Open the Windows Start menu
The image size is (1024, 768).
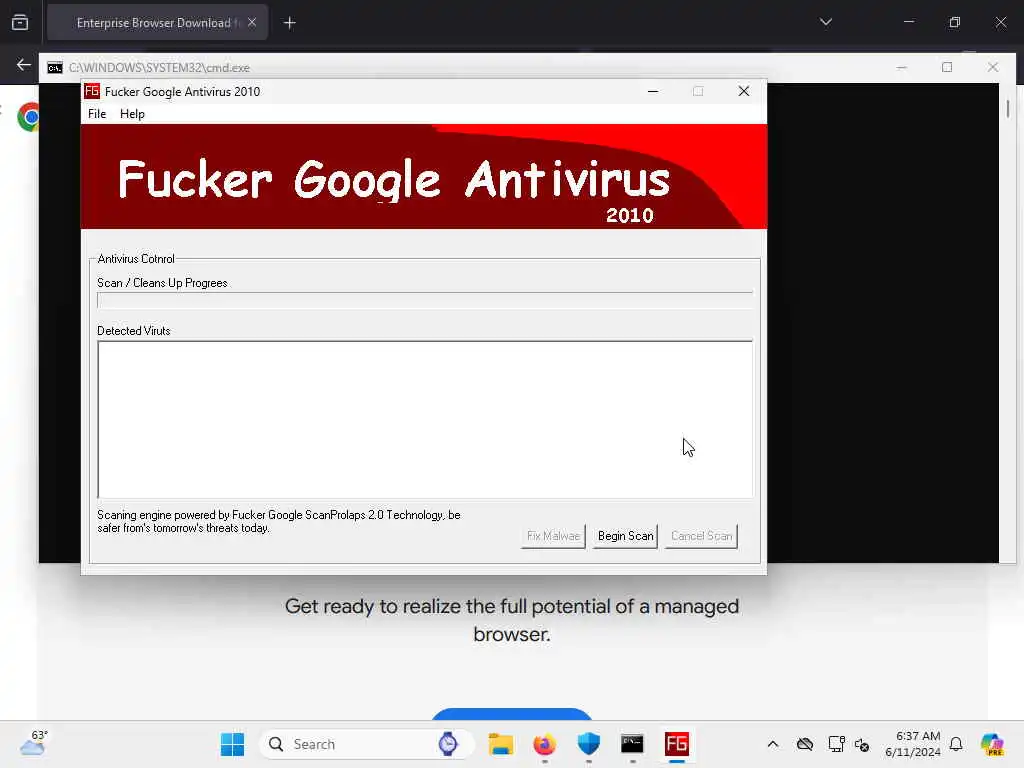[232, 744]
